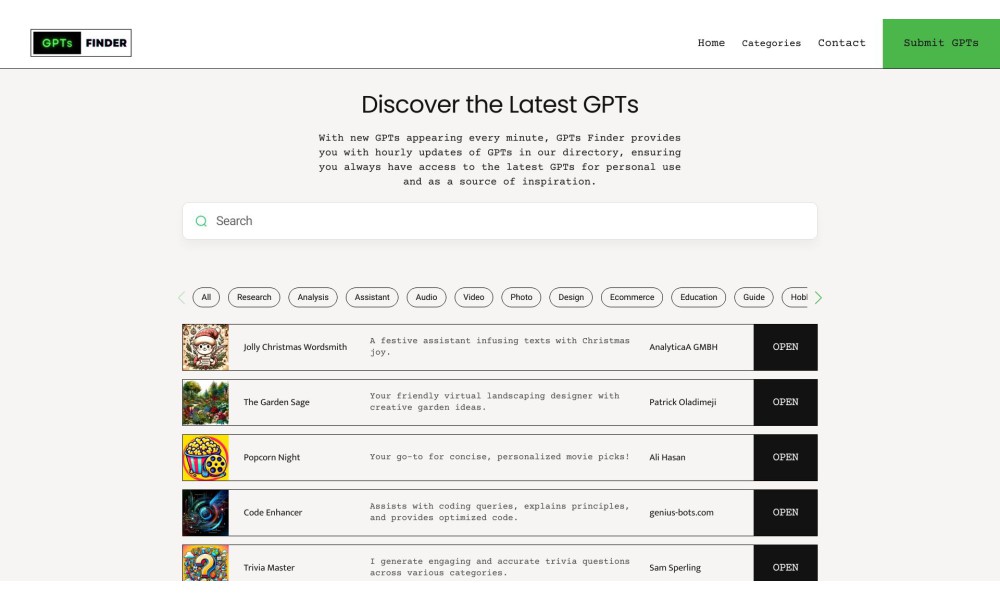Click the Popcorn Night popcorn icon
The height and width of the screenshot is (600, 1000).
[205, 457]
